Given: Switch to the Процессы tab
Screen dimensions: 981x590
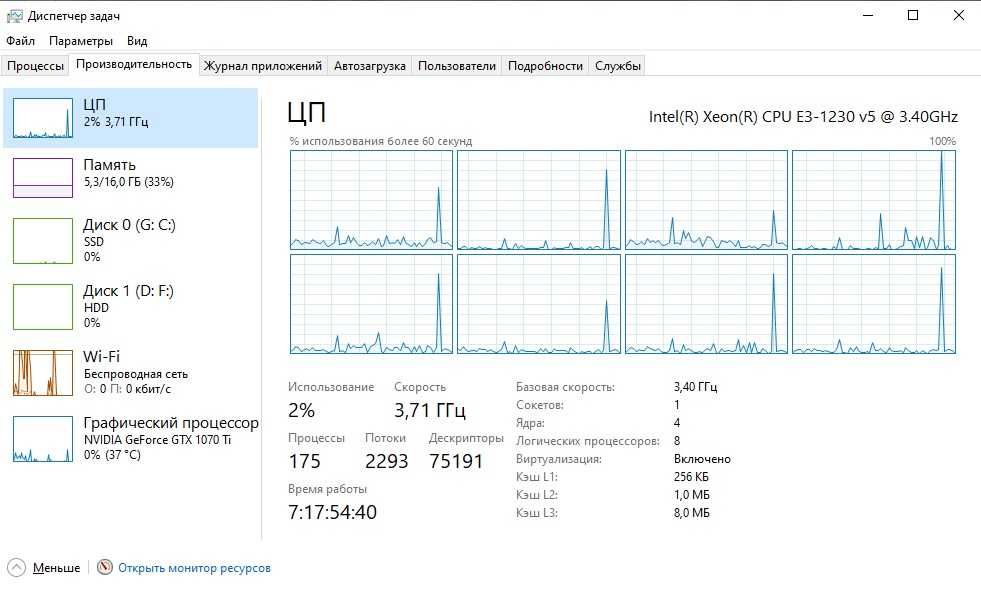Looking at the screenshot, I should (x=35, y=65).
